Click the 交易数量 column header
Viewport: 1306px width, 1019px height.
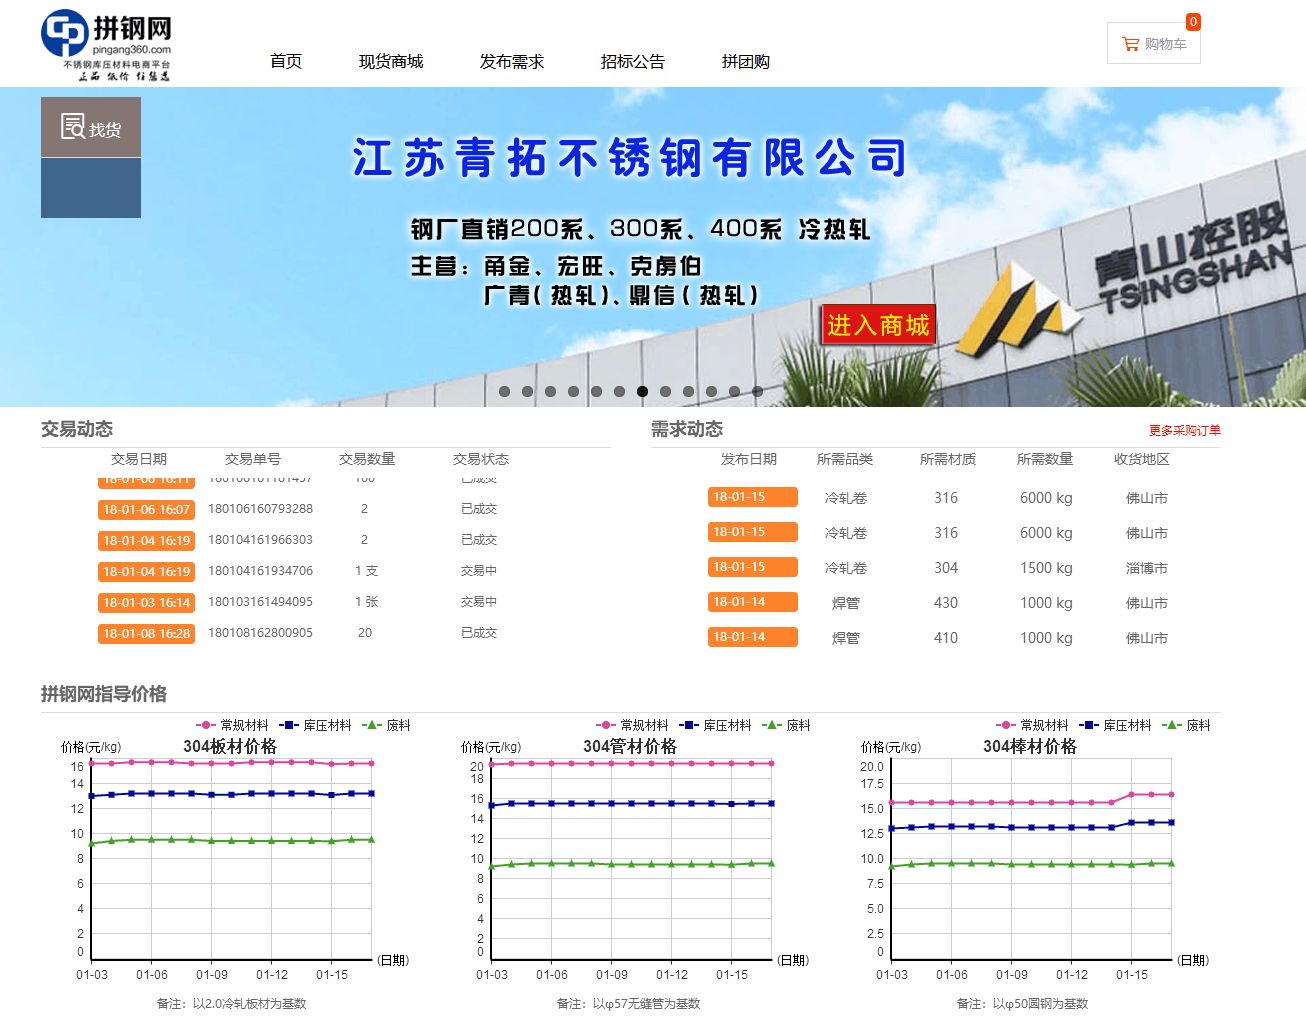(x=367, y=459)
